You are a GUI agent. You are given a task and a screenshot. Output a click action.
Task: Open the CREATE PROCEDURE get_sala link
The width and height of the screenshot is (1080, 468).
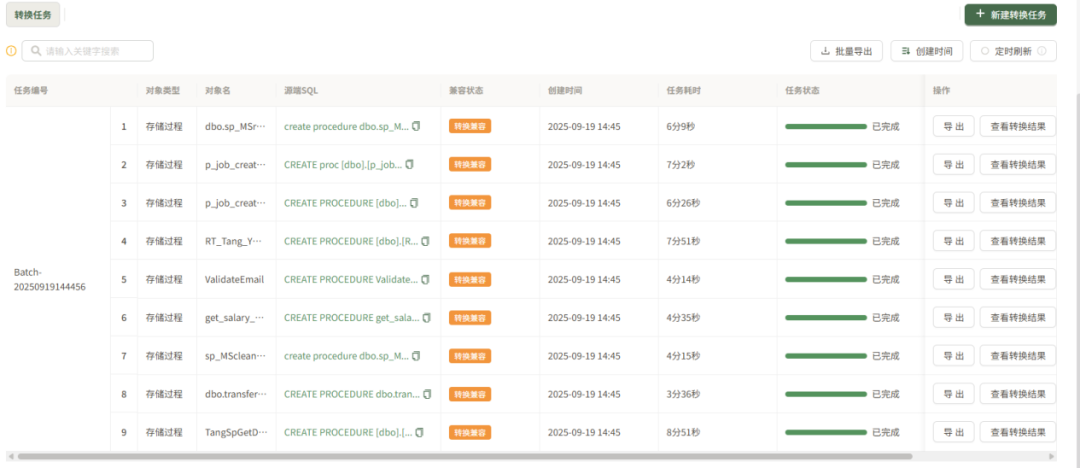tap(352, 318)
